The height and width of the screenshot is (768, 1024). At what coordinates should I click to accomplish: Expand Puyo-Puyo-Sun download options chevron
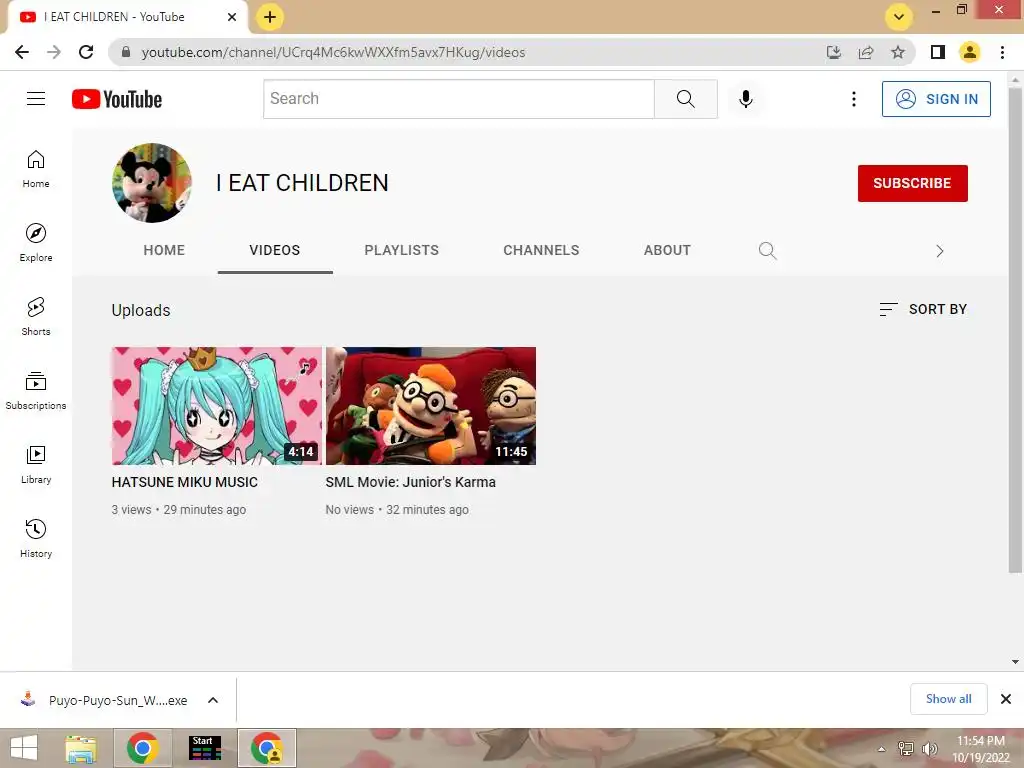point(213,700)
